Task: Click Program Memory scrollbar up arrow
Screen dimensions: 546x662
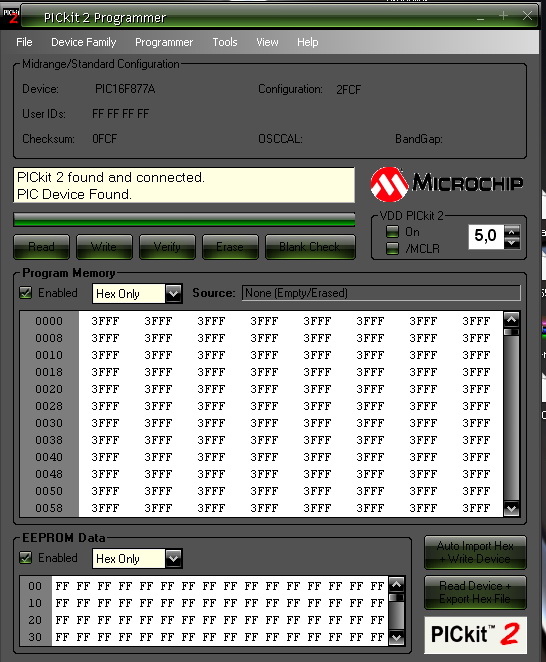Action: point(511,319)
